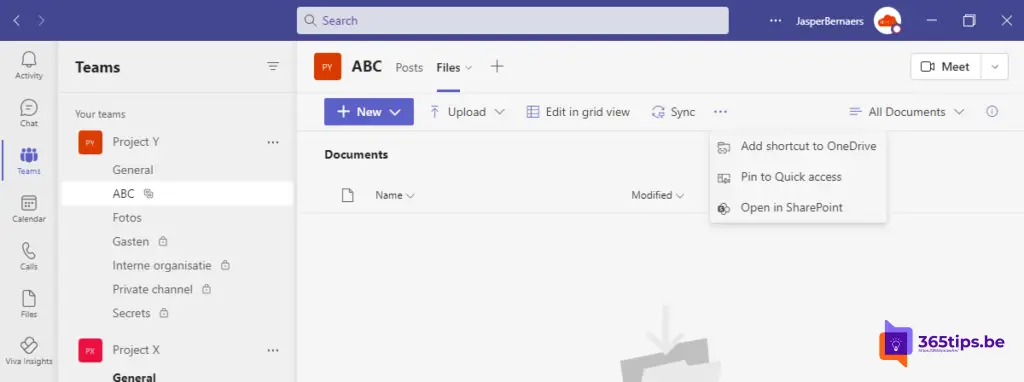Open Meet options dropdown arrow
Screen dimensions: 1024x382
coord(995,67)
